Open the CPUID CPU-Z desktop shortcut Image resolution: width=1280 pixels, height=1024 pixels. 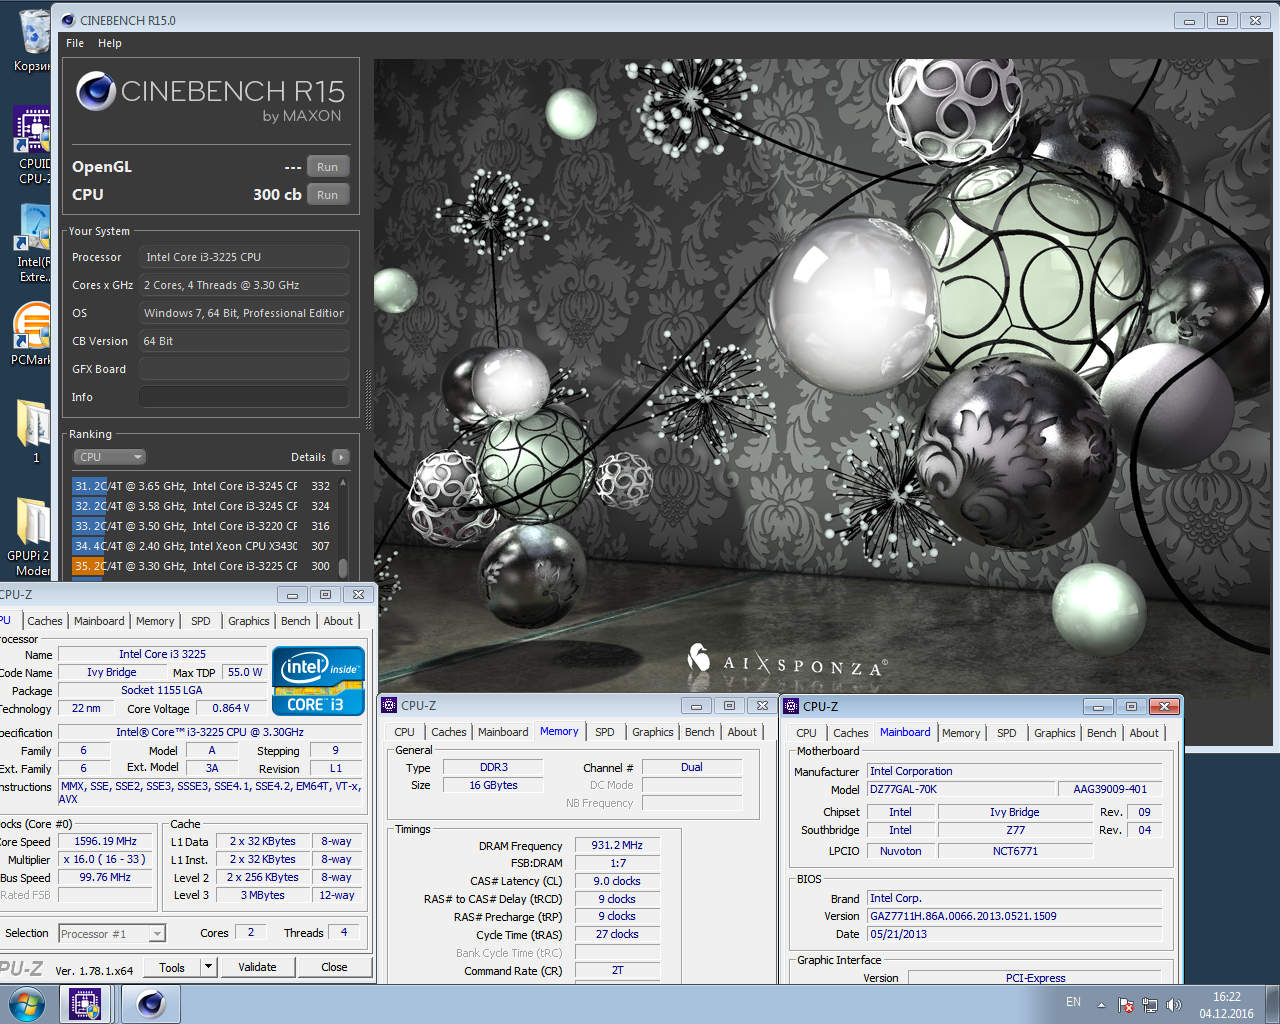34,145
